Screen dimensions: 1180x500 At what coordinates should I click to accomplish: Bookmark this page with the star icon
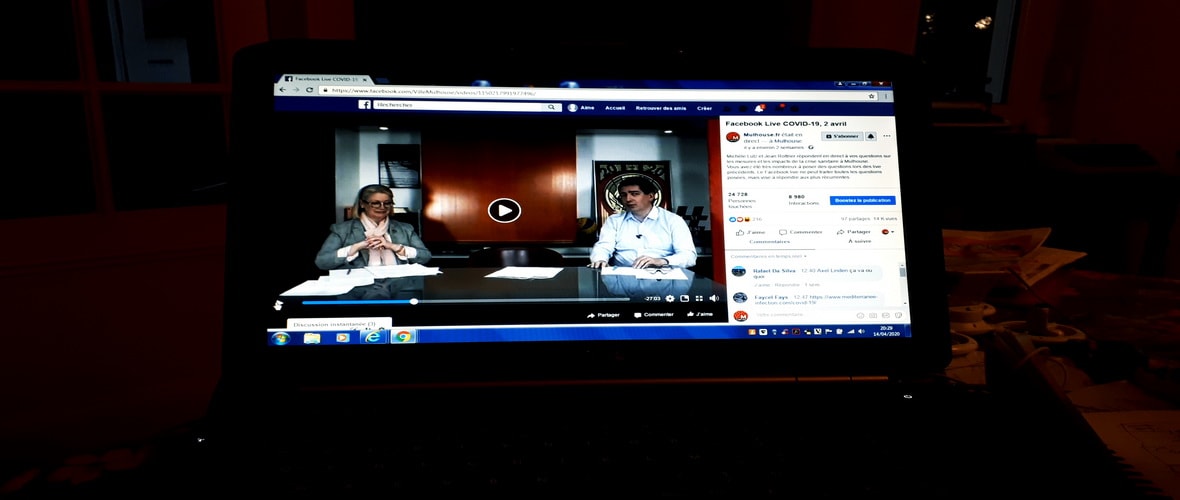pyautogui.click(x=872, y=96)
